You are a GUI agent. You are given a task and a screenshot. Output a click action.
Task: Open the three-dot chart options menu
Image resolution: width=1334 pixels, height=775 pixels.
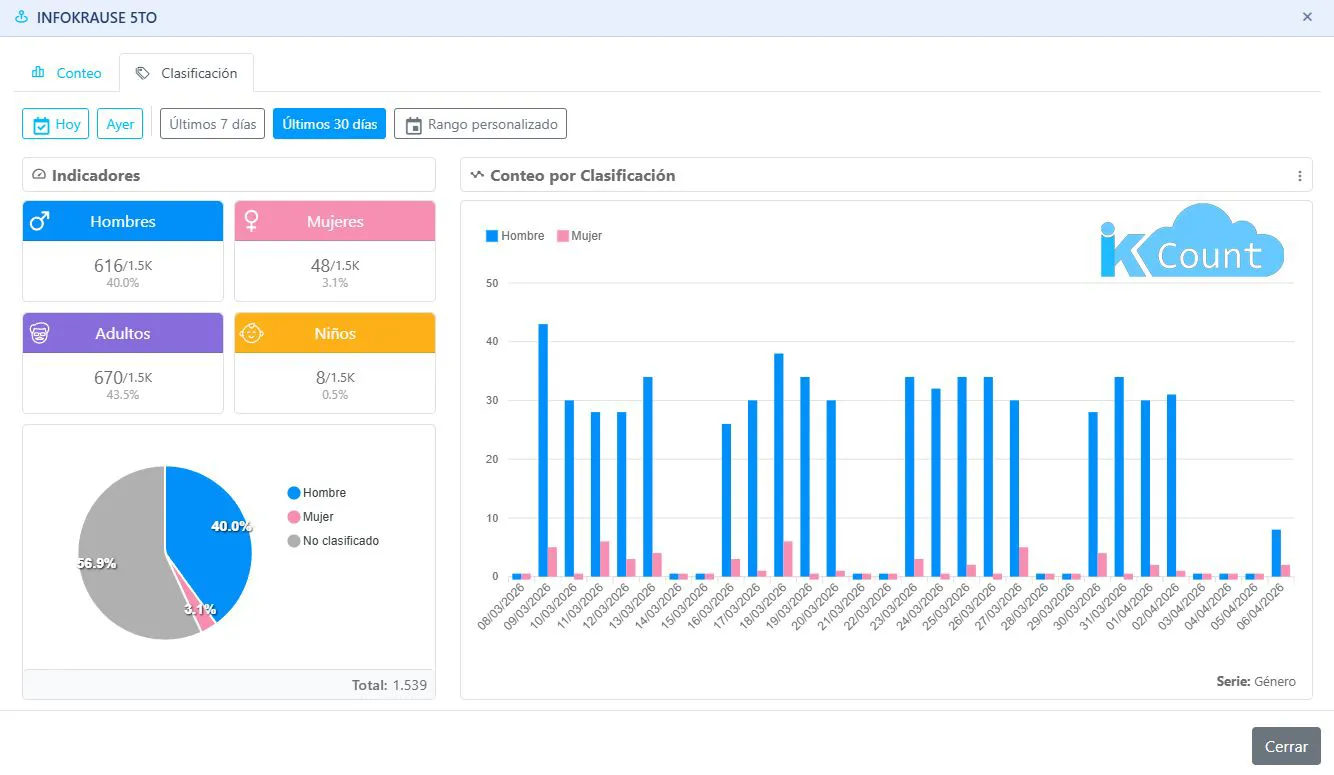(1299, 176)
